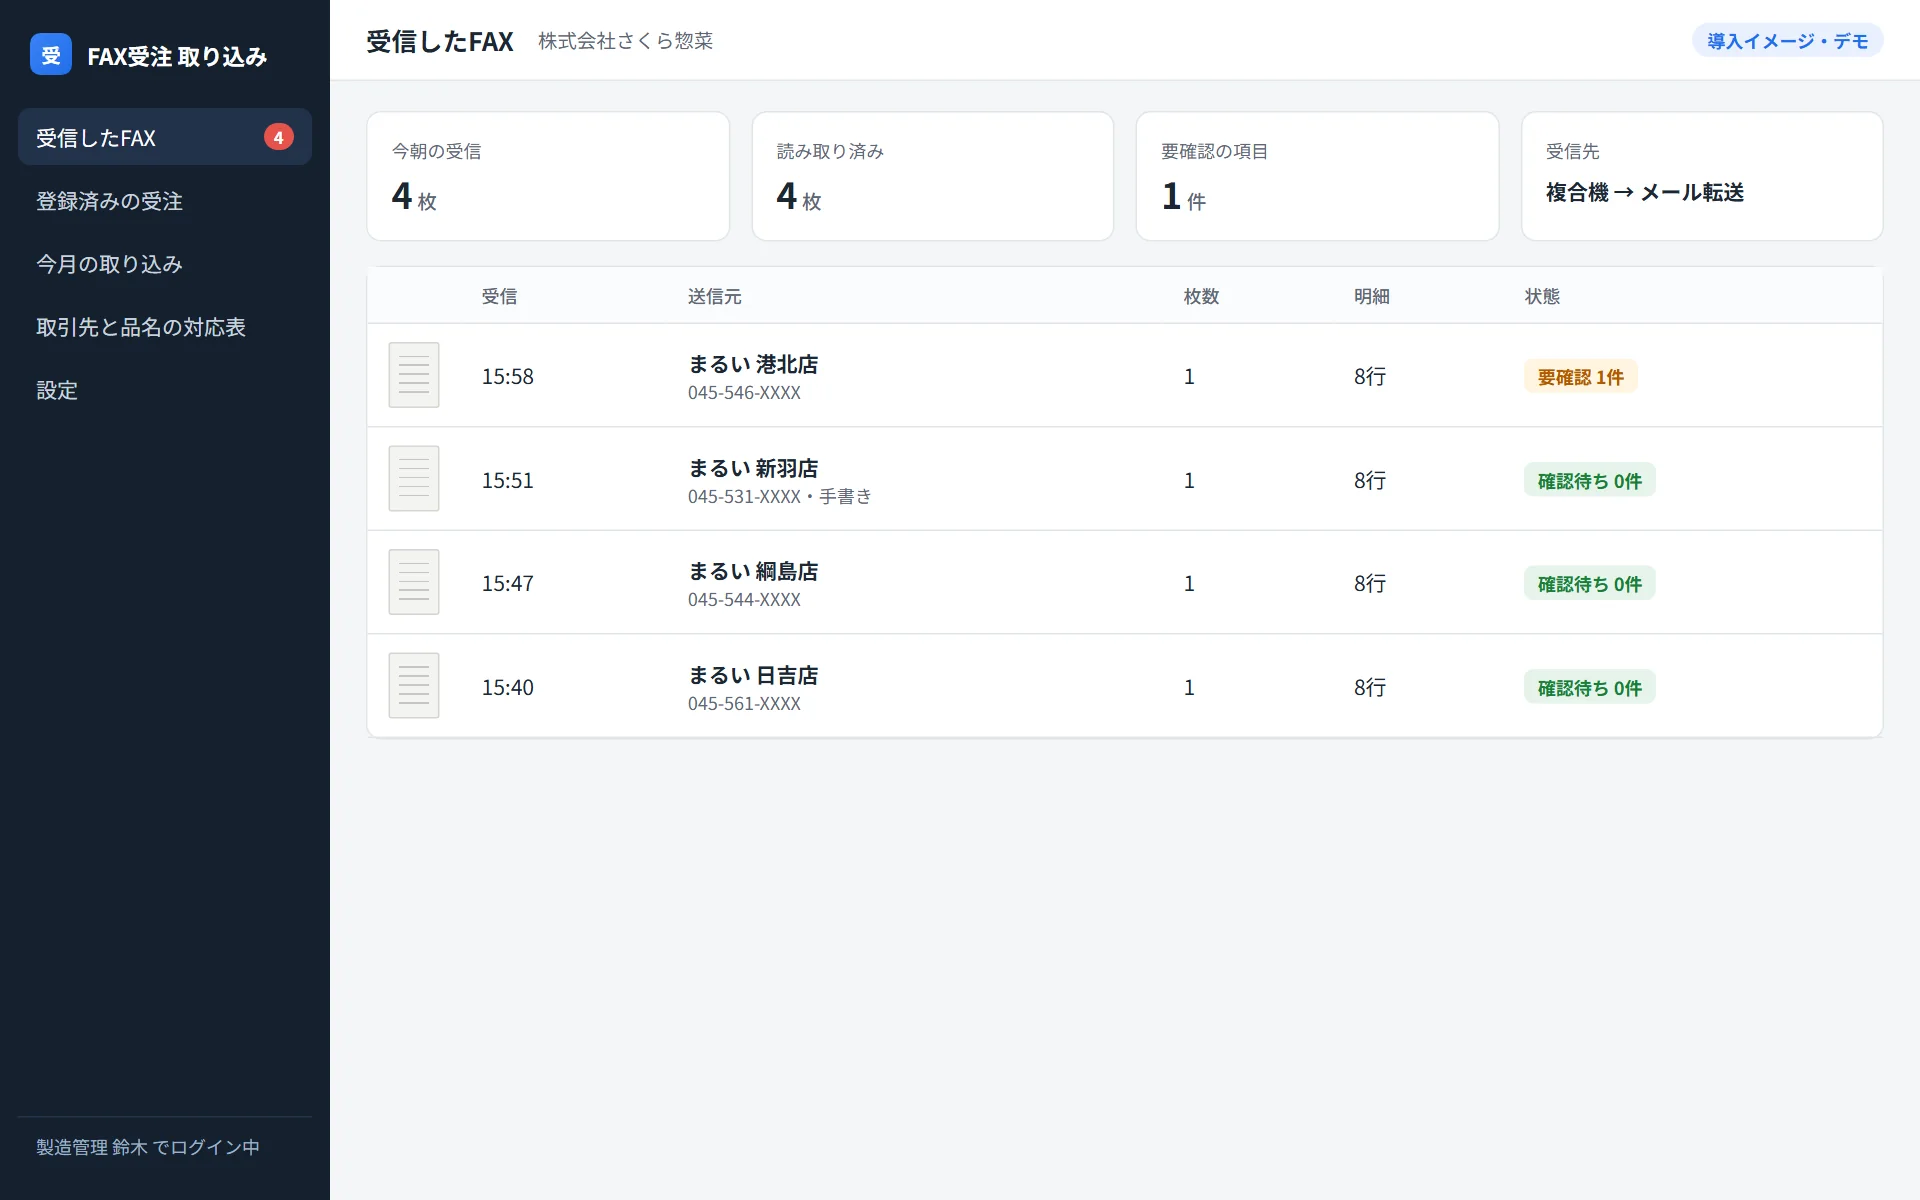Click the company name 株式会社さくら惣菜
The width and height of the screenshot is (1920, 1200).
(626, 41)
